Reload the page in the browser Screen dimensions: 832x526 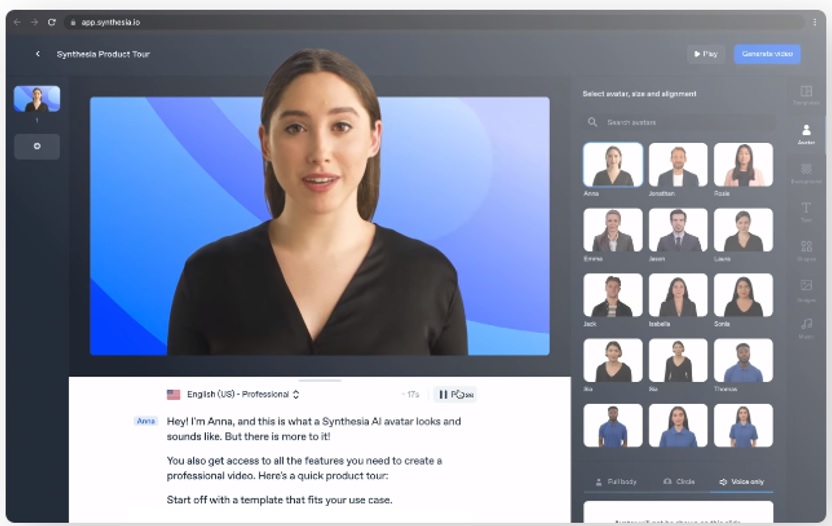[x=51, y=22]
